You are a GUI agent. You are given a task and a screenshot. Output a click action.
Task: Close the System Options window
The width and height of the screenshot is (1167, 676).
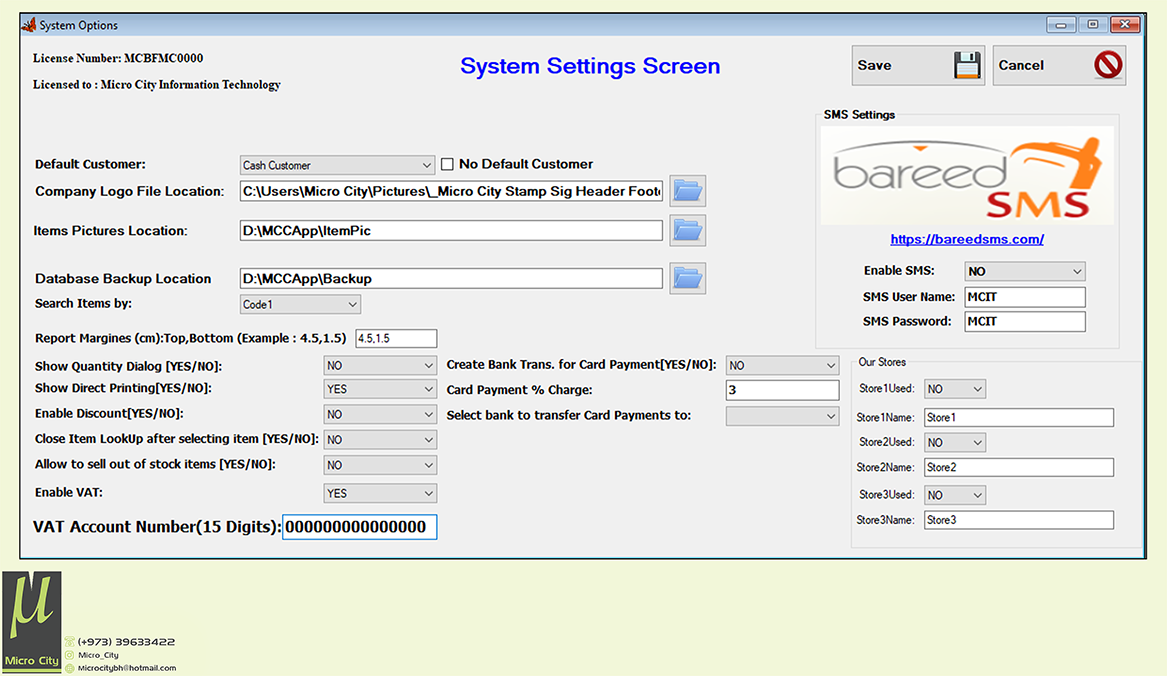click(1125, 25)
